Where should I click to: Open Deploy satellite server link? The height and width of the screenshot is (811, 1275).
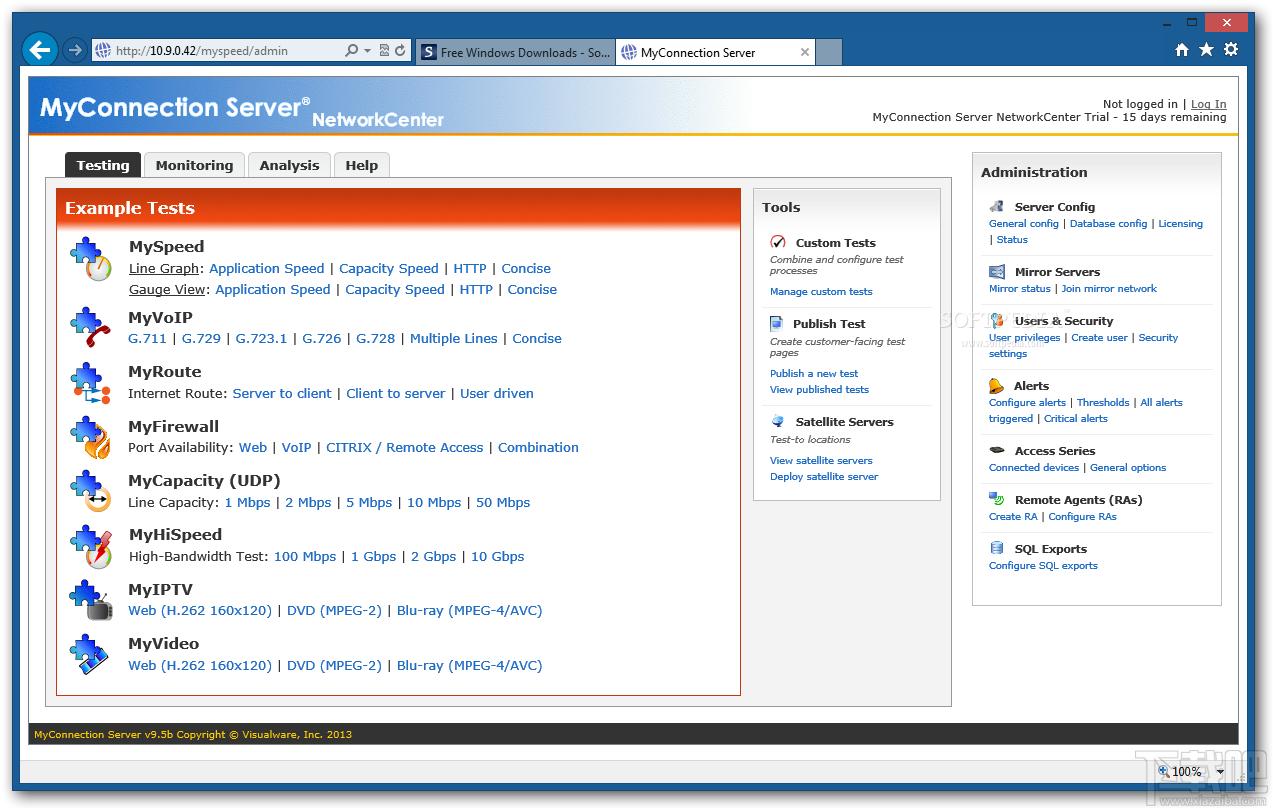coord(824,476)
